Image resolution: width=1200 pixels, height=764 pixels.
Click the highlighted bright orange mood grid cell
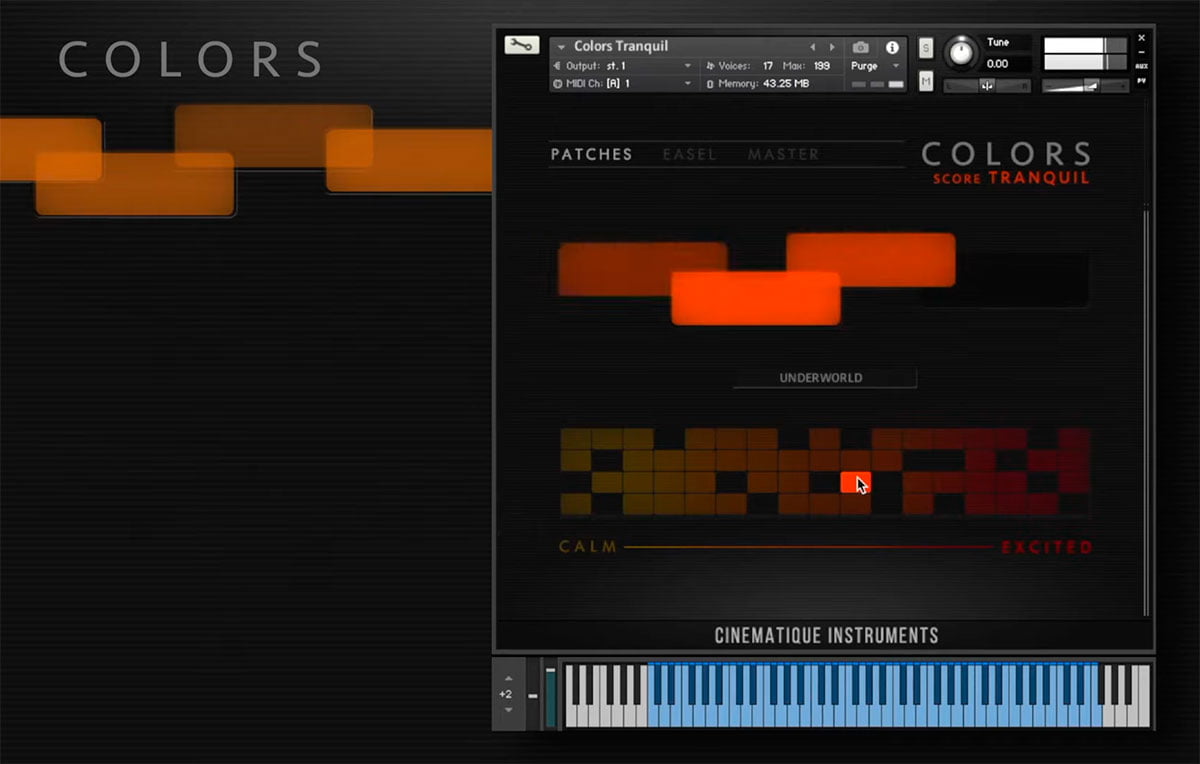click(855, 483)
